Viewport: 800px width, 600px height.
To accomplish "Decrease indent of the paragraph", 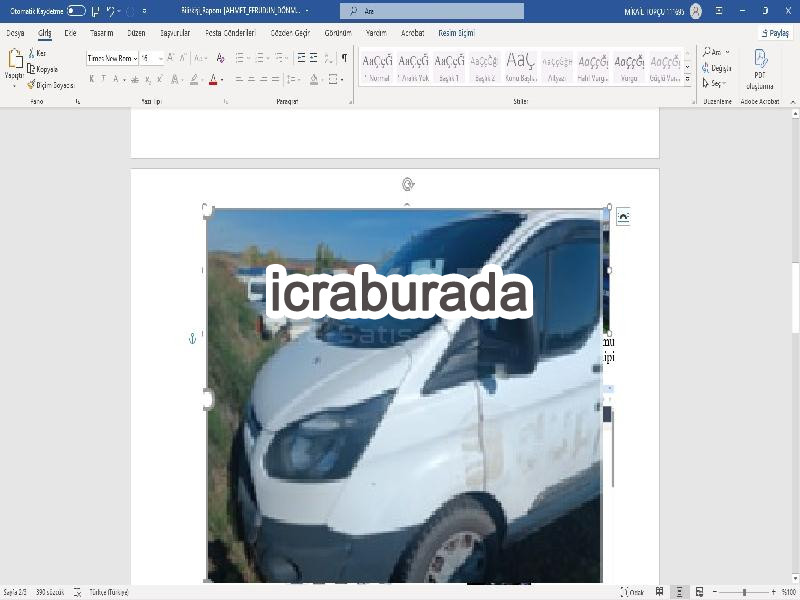I will pyautogui.click(x=301, y=58).
